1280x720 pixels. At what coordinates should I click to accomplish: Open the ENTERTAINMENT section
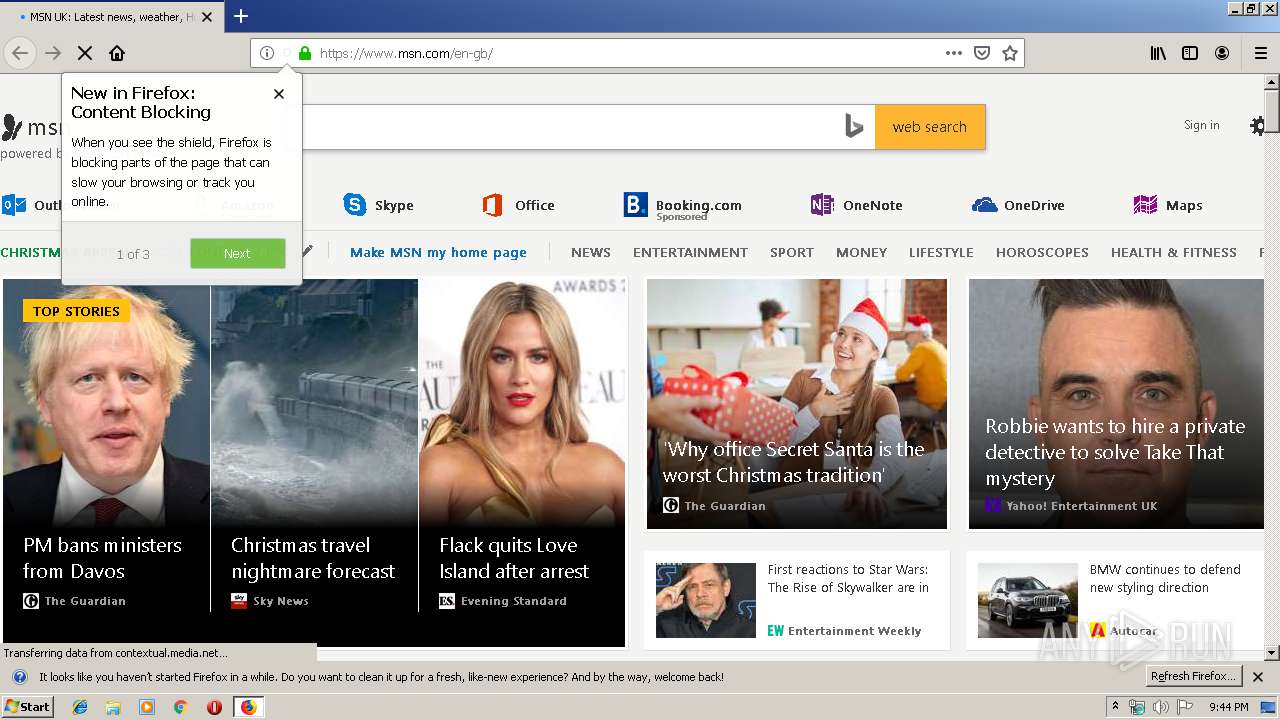(690, 252)
